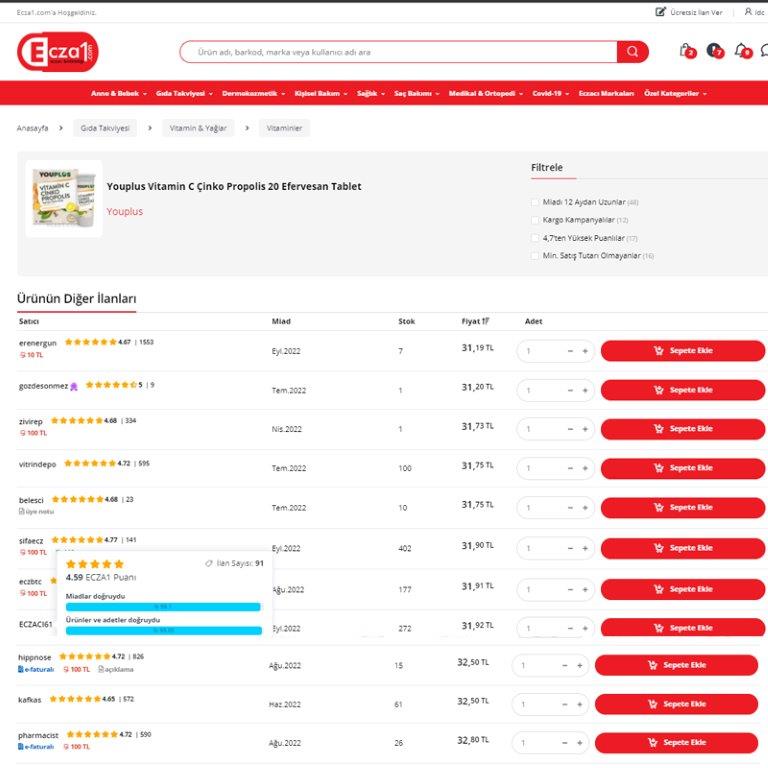Add zivirep listing with Sepete Ekle
This screenshot has width=768, height=768.
click(683, 429)
